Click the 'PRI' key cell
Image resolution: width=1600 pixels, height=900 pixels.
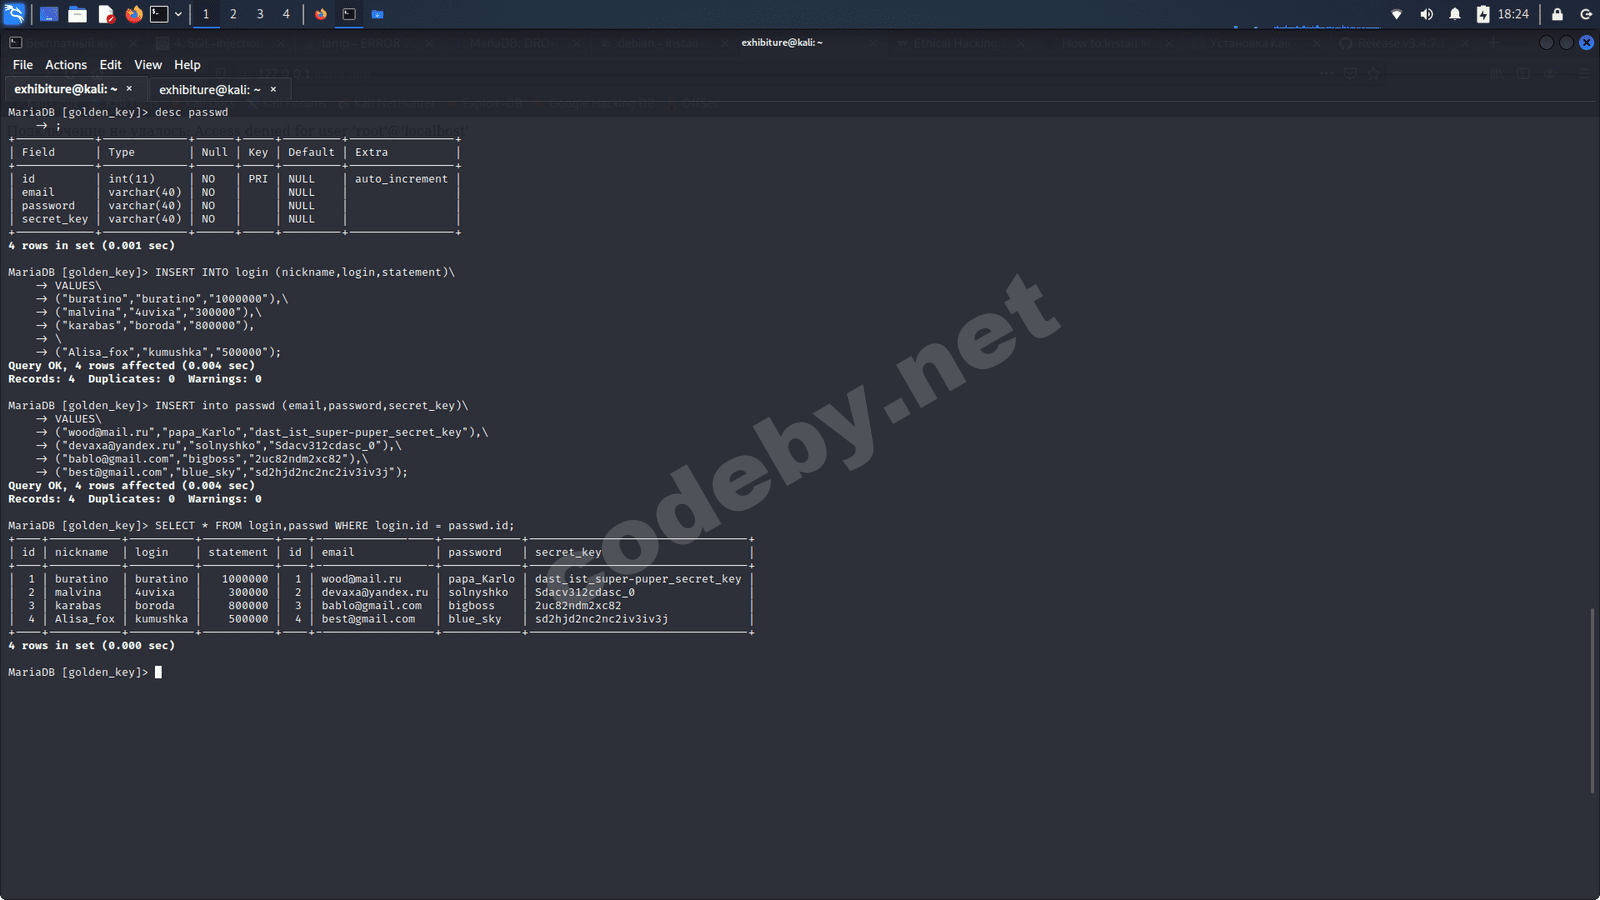point(258,179)
